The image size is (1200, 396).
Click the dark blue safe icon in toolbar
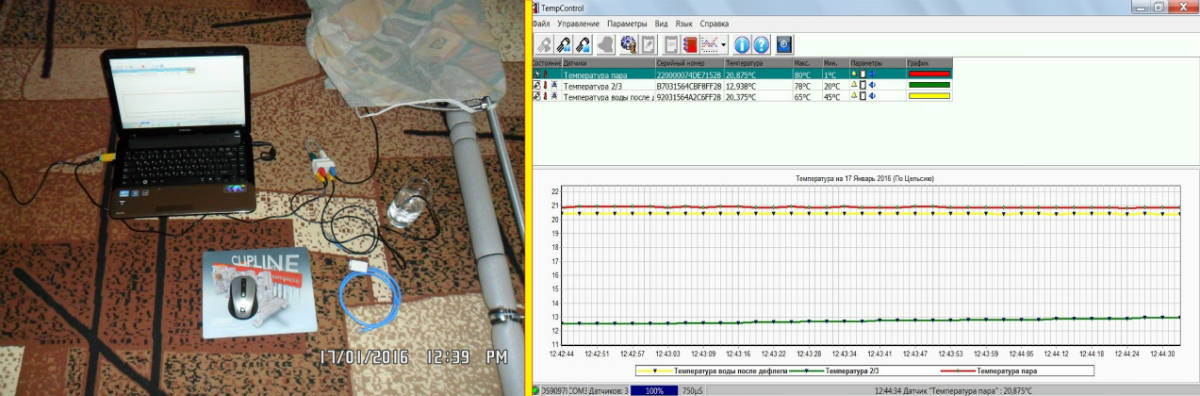point(784,44)
